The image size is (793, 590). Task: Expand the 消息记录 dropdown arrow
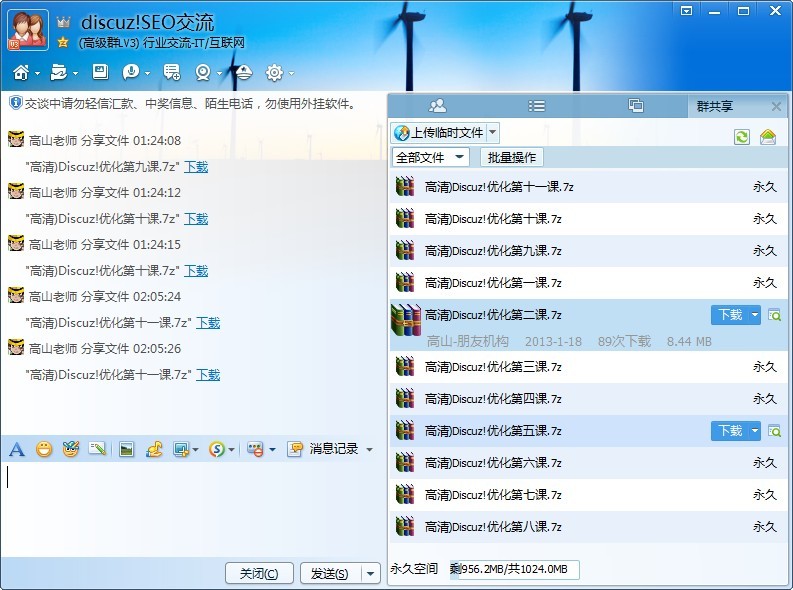coord(370,449)
